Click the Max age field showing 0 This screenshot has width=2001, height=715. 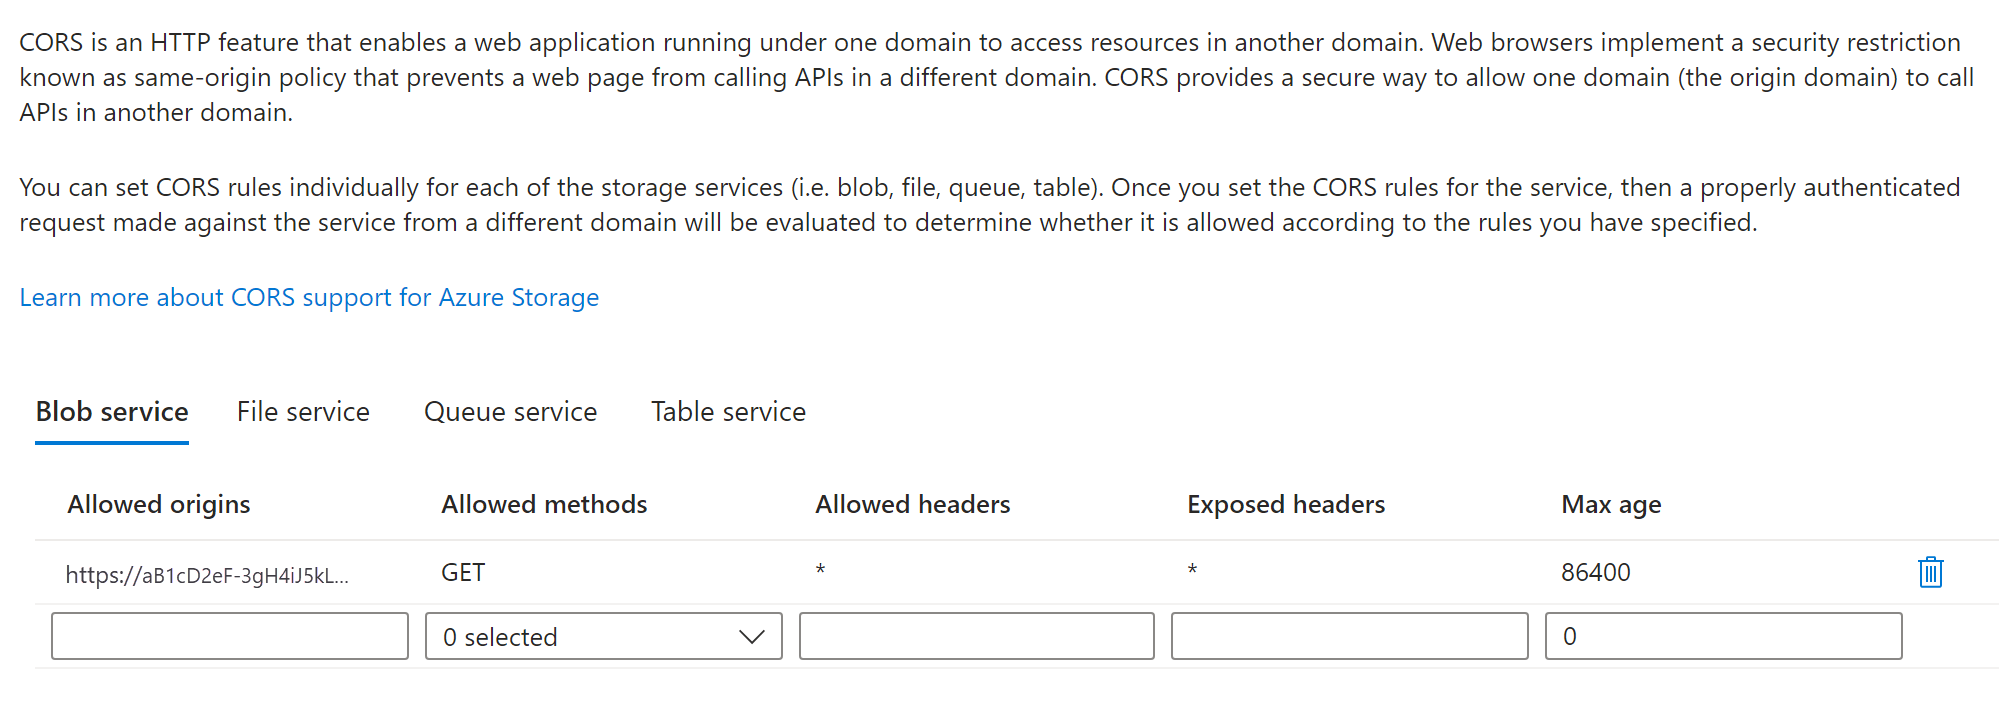(x=1724, y=637)
